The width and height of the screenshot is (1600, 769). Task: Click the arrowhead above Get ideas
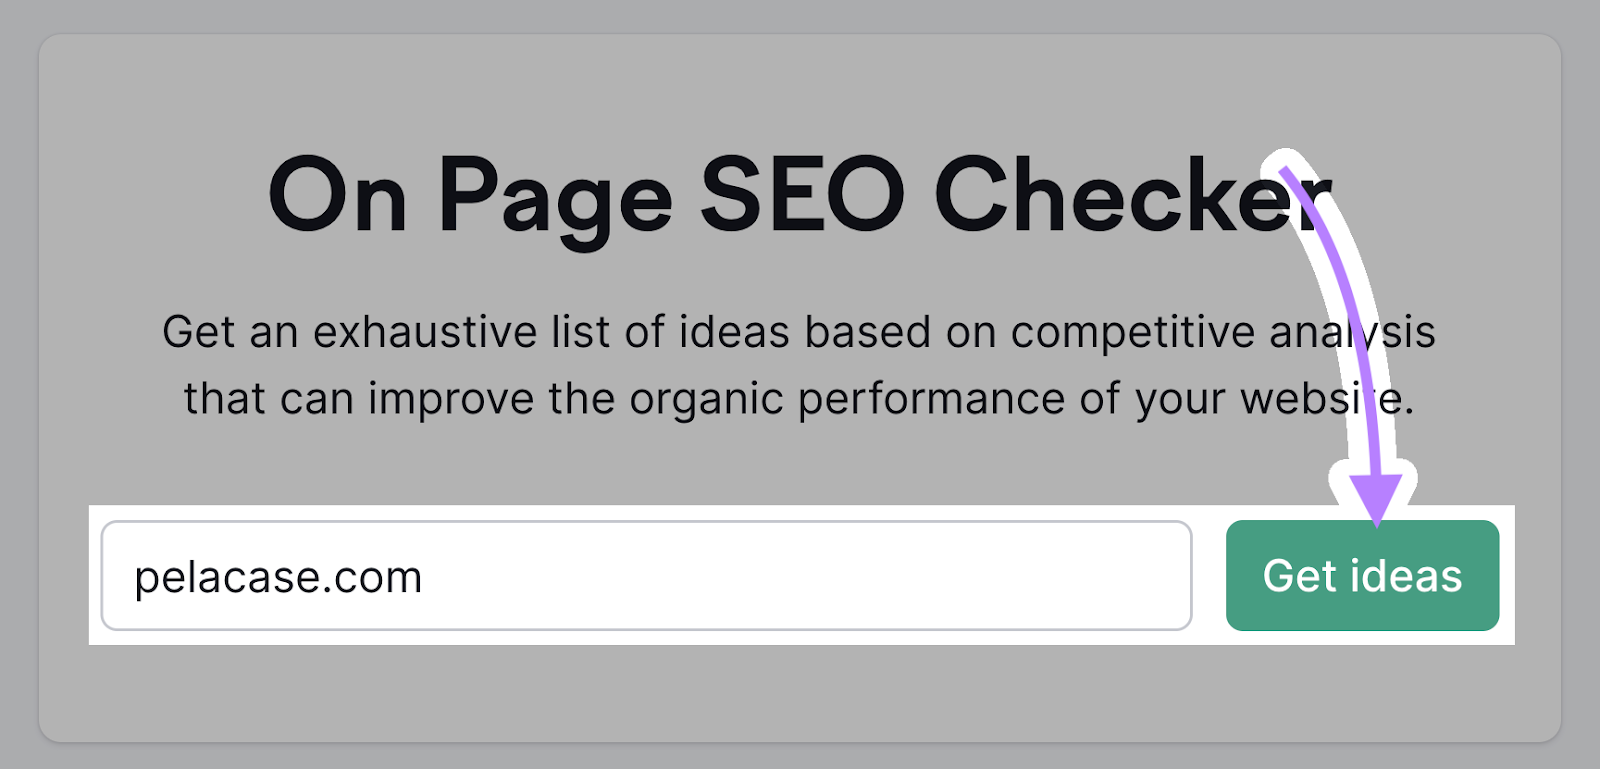click(x=1378, y=495)
